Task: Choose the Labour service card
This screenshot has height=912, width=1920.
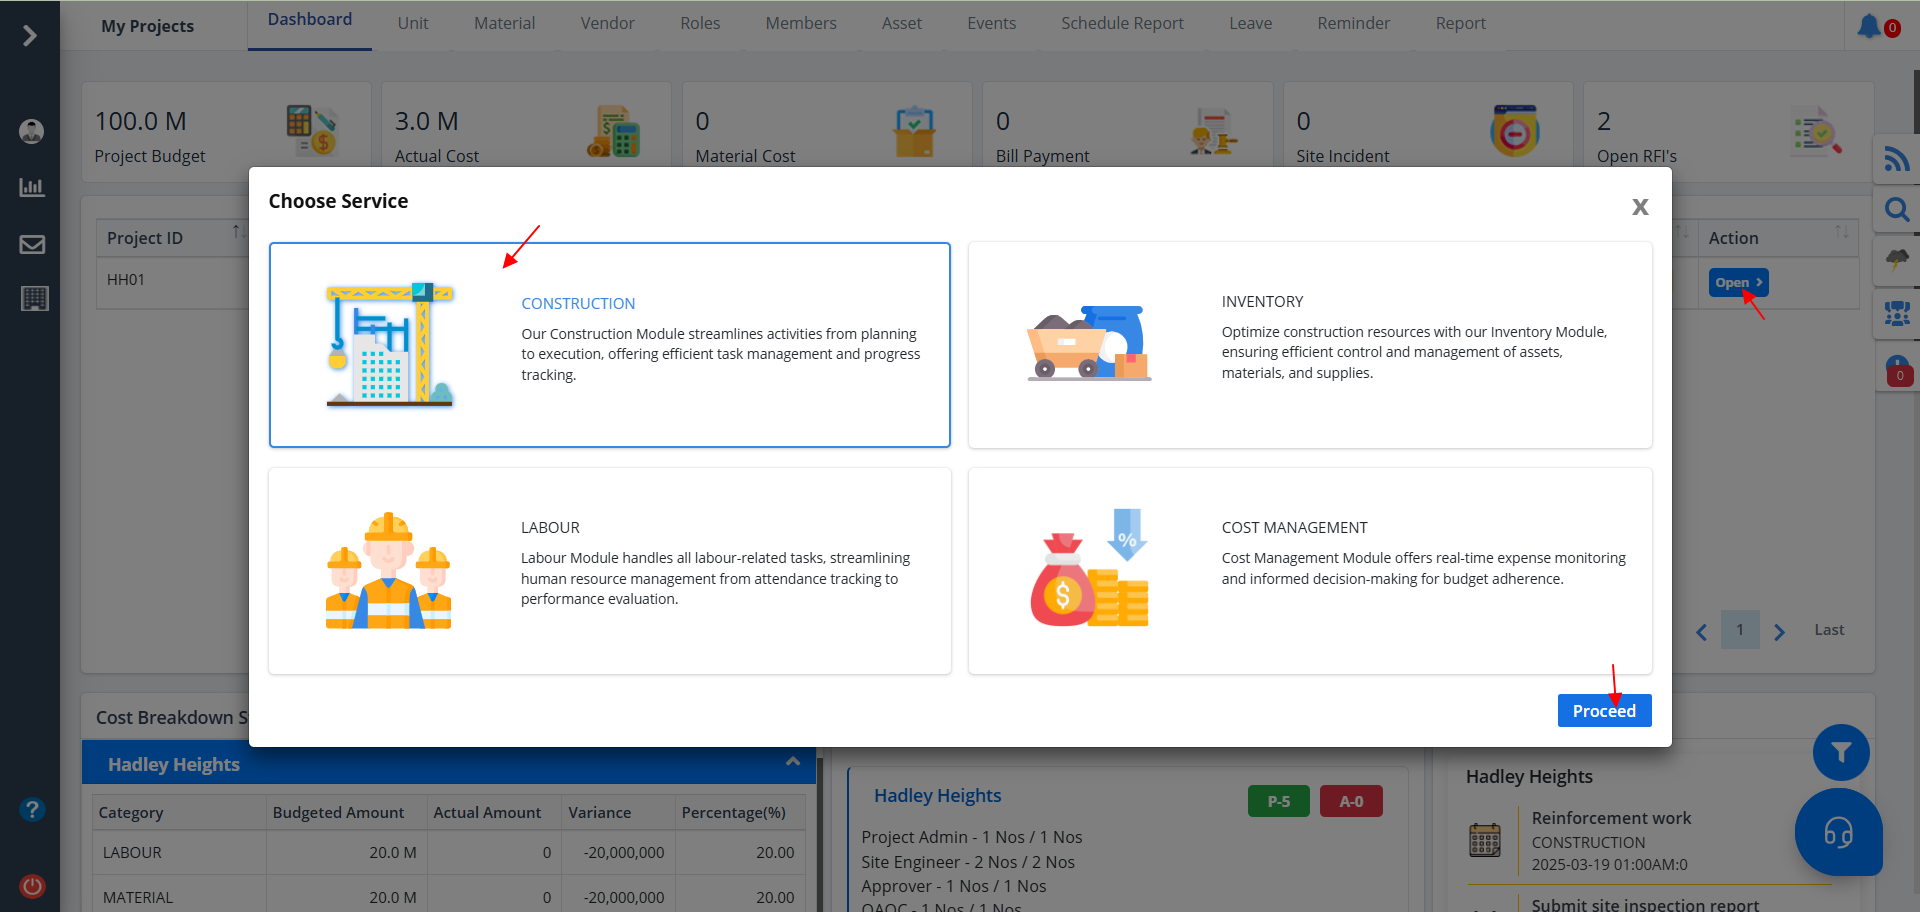Action: [609, 571]
